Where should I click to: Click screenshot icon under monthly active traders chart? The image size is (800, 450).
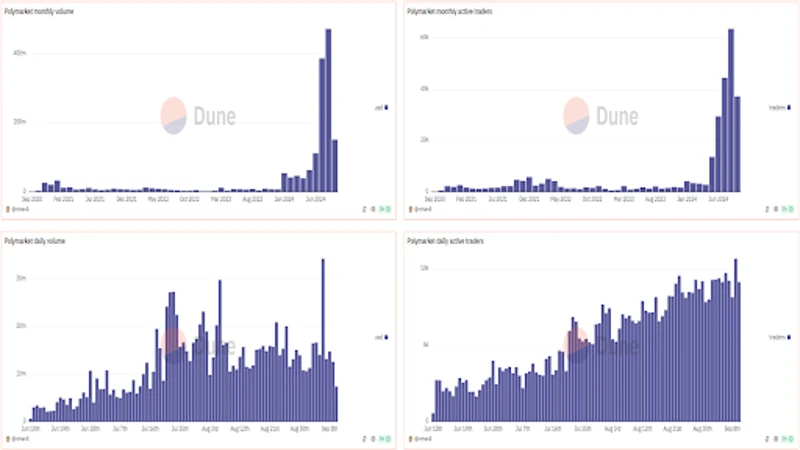click(x=776, y=209)
